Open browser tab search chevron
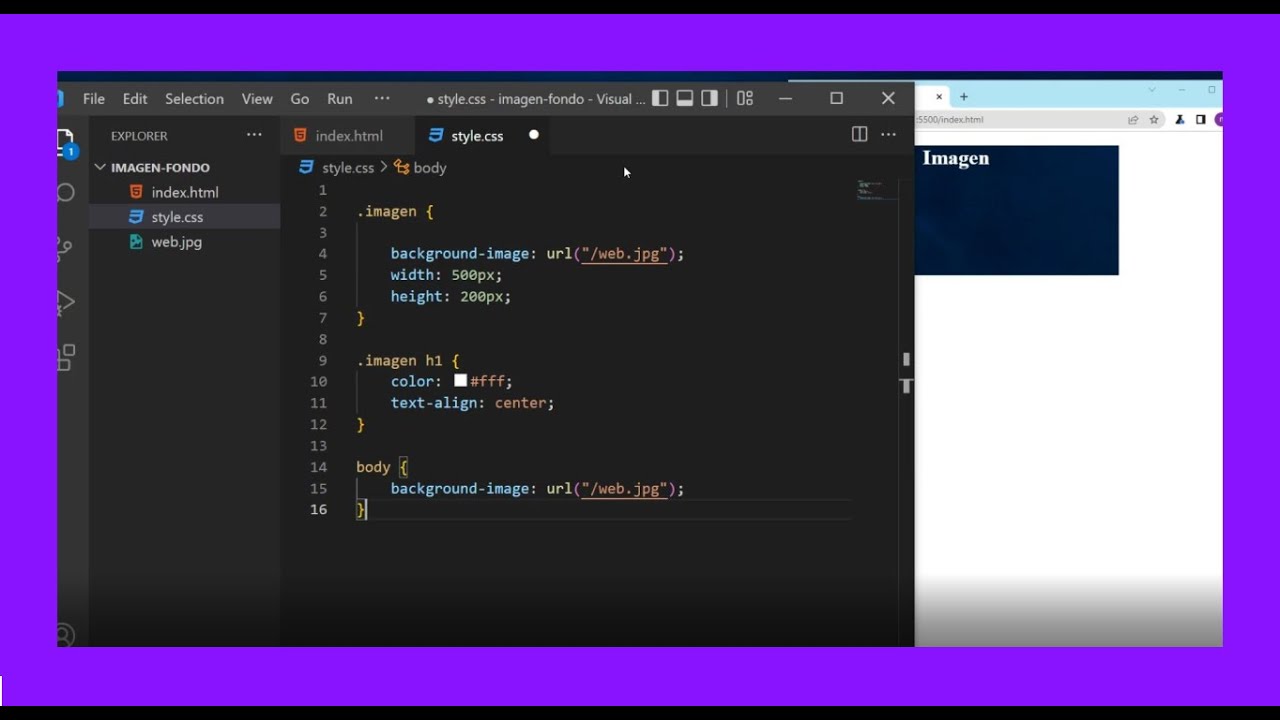 pyautogui.click(x=1152, y=90)
